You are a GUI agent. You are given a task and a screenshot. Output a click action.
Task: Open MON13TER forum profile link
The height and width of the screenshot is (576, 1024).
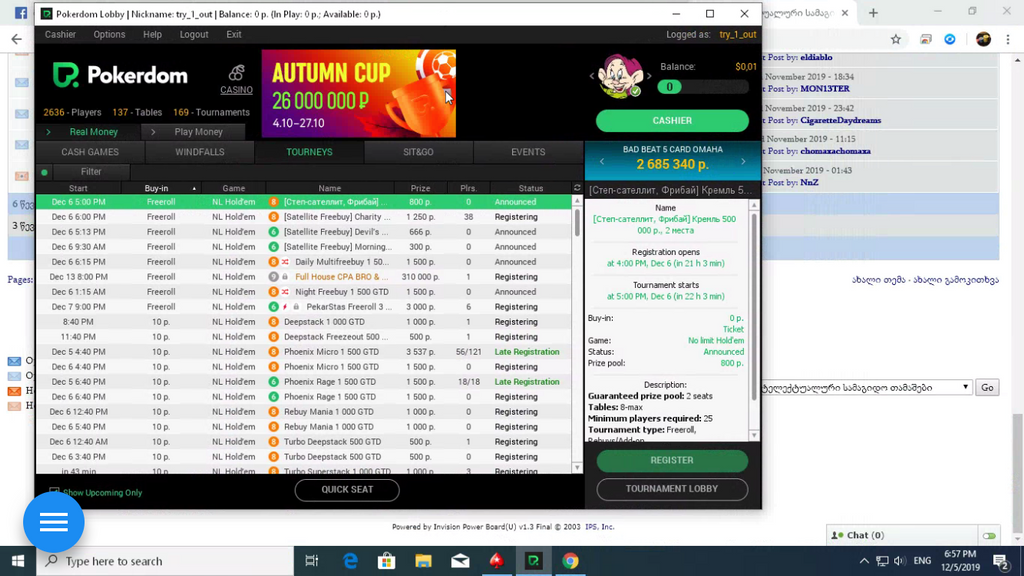coord(825,89)
